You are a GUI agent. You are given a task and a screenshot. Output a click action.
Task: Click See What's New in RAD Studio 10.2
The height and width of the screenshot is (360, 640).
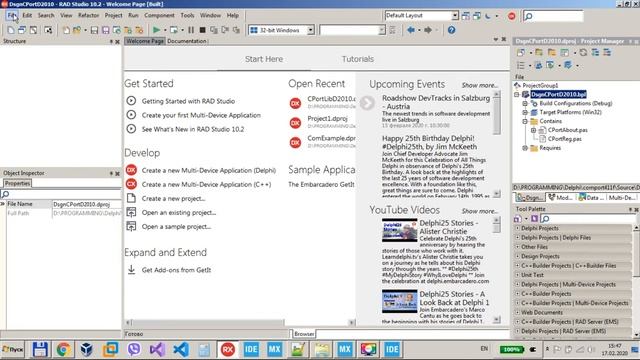[193, 129]
